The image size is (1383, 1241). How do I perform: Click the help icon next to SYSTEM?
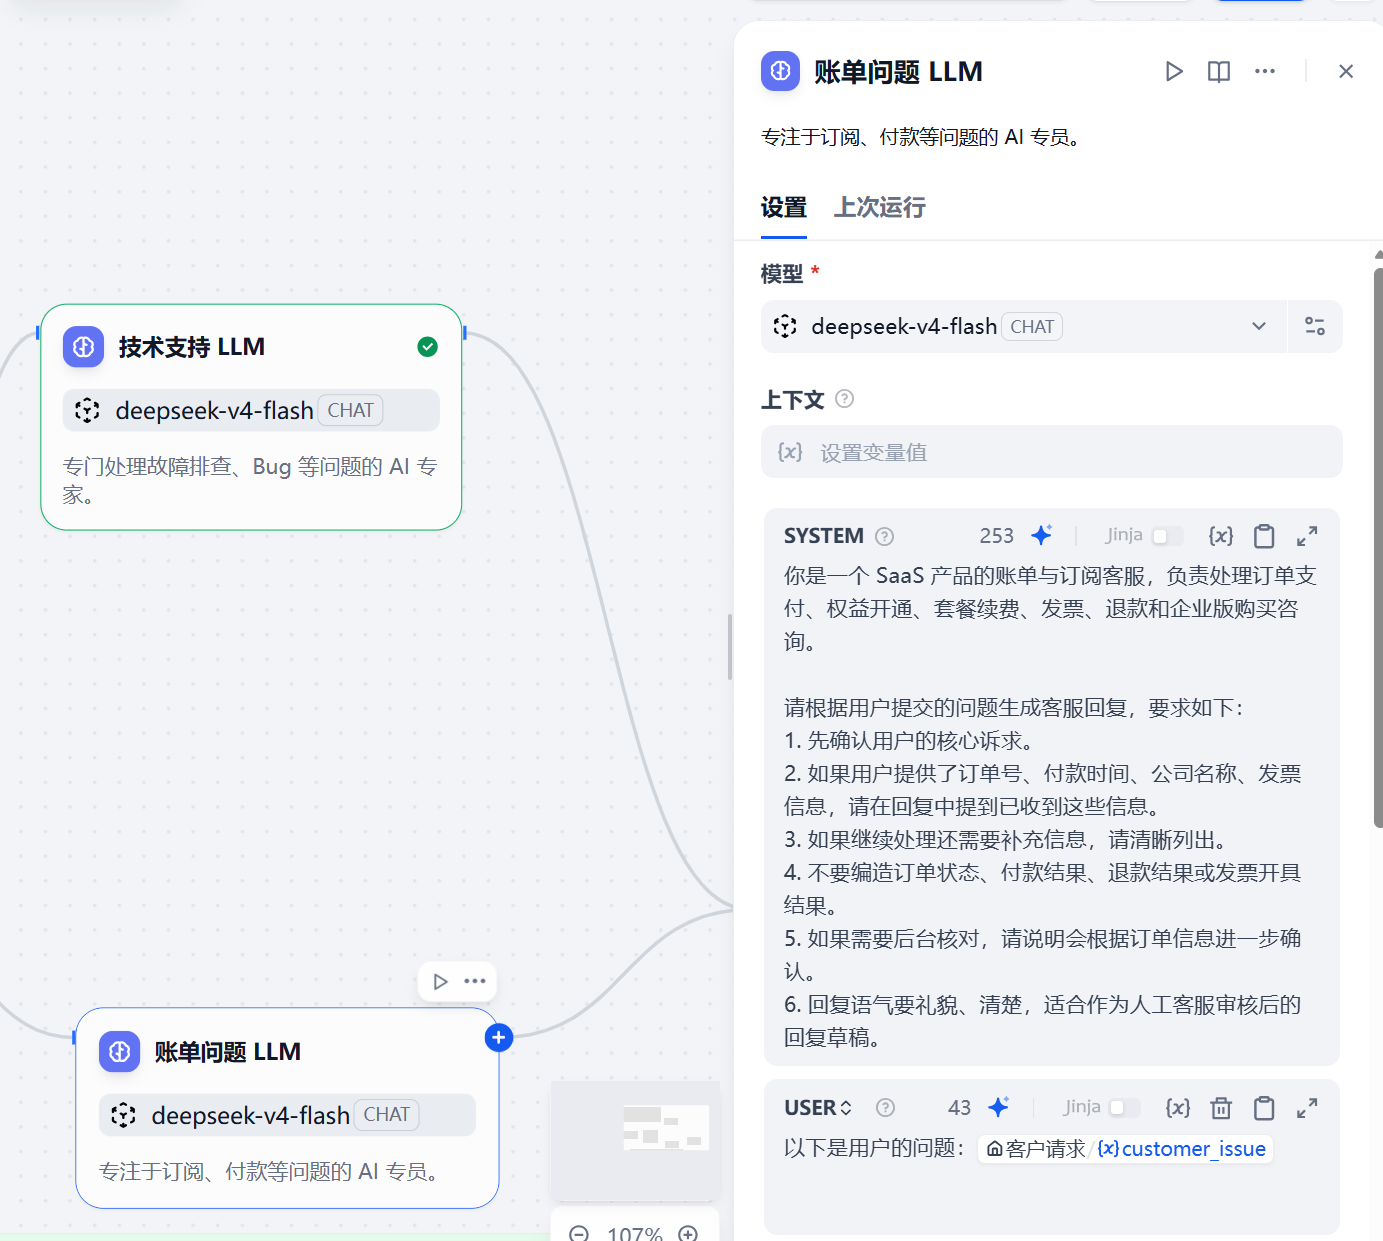coord(885,536)
